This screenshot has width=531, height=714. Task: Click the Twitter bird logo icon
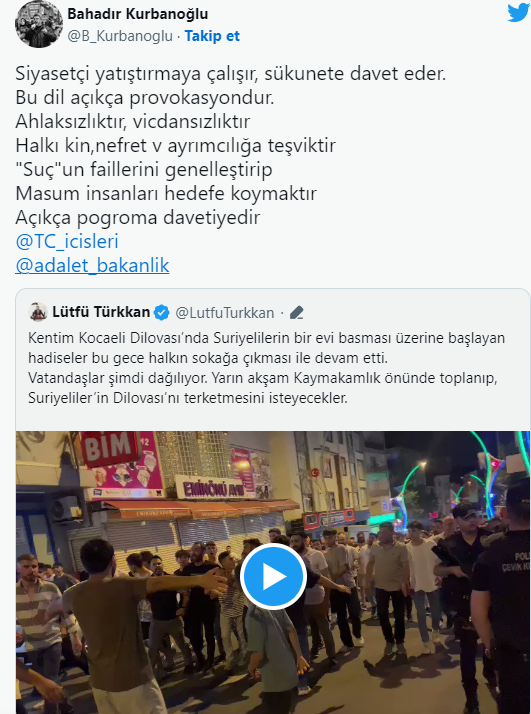click(518, 12)
